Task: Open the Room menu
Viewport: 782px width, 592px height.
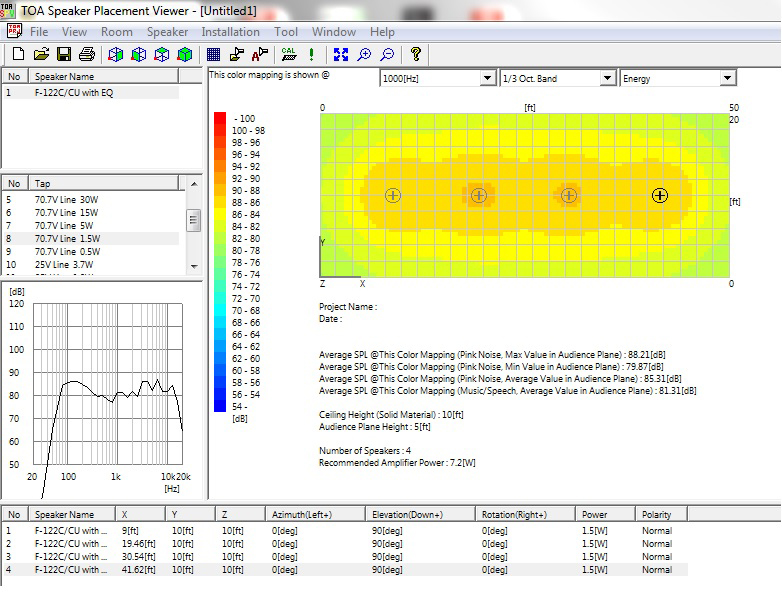Action: click(117, 32)
